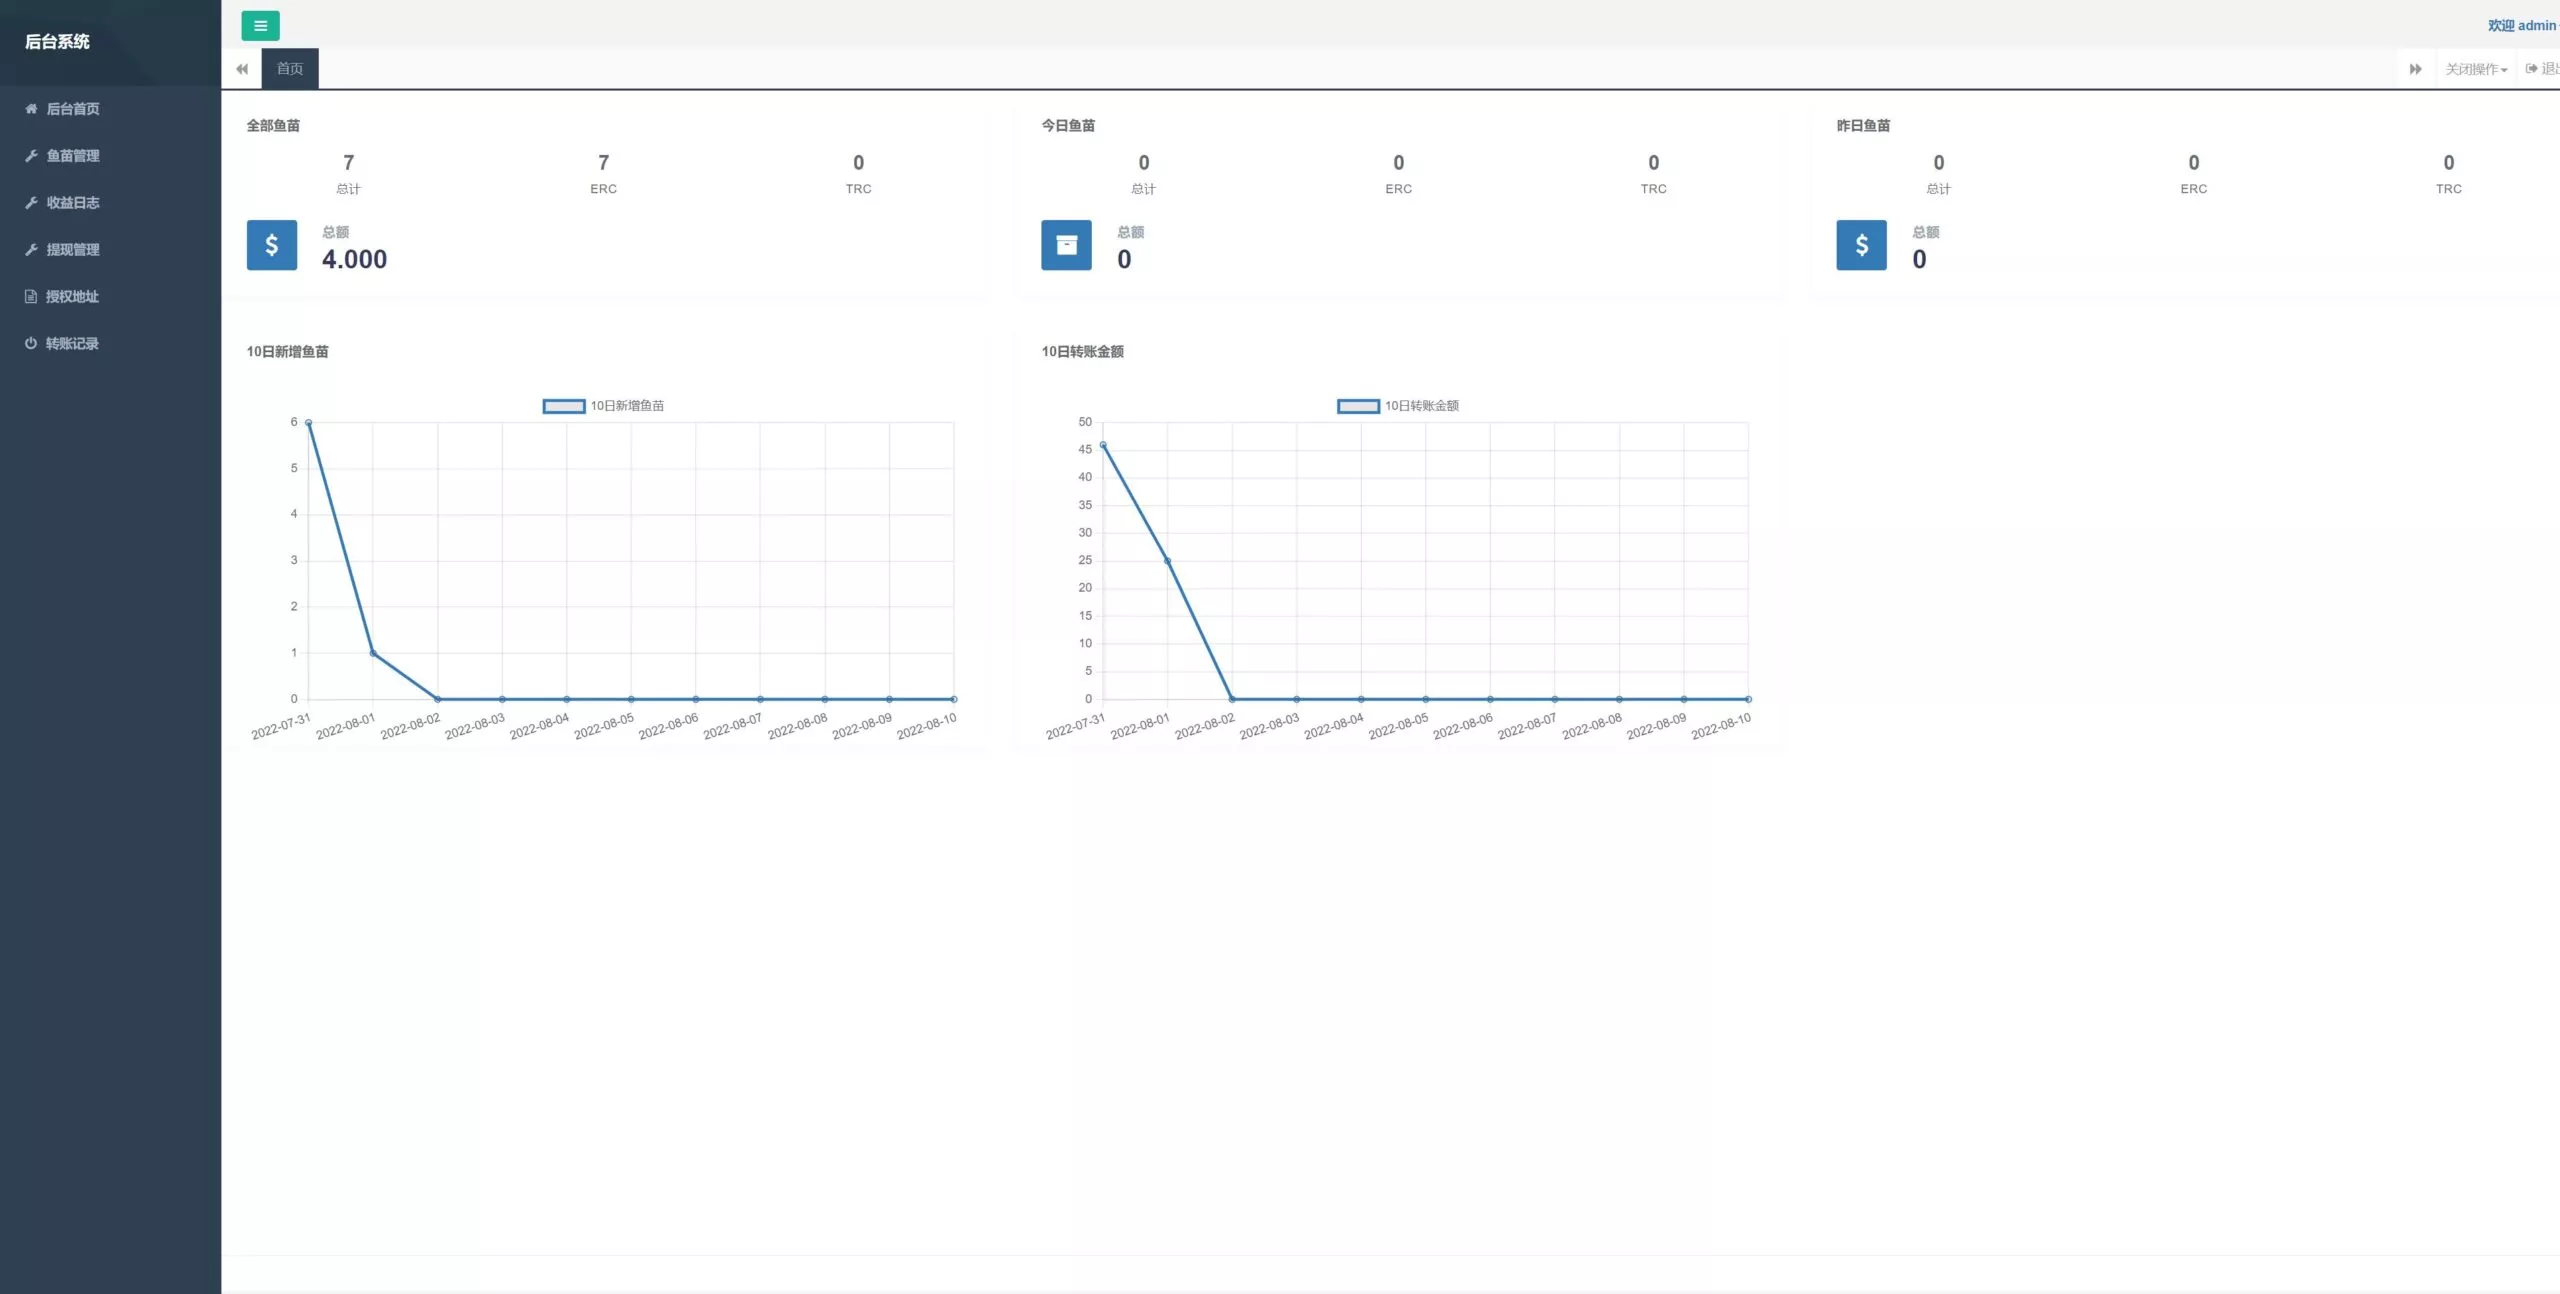2560x1294 pixels.
Task: Toggle sidebar with green hamburger button
Action: point(260,26)
